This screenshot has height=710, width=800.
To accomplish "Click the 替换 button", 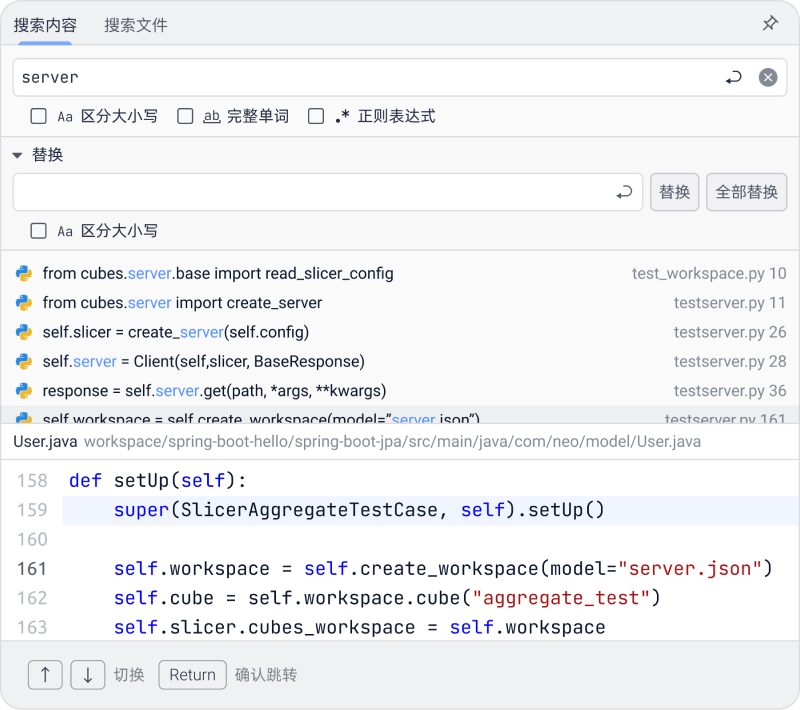I will tap(674, 192).
